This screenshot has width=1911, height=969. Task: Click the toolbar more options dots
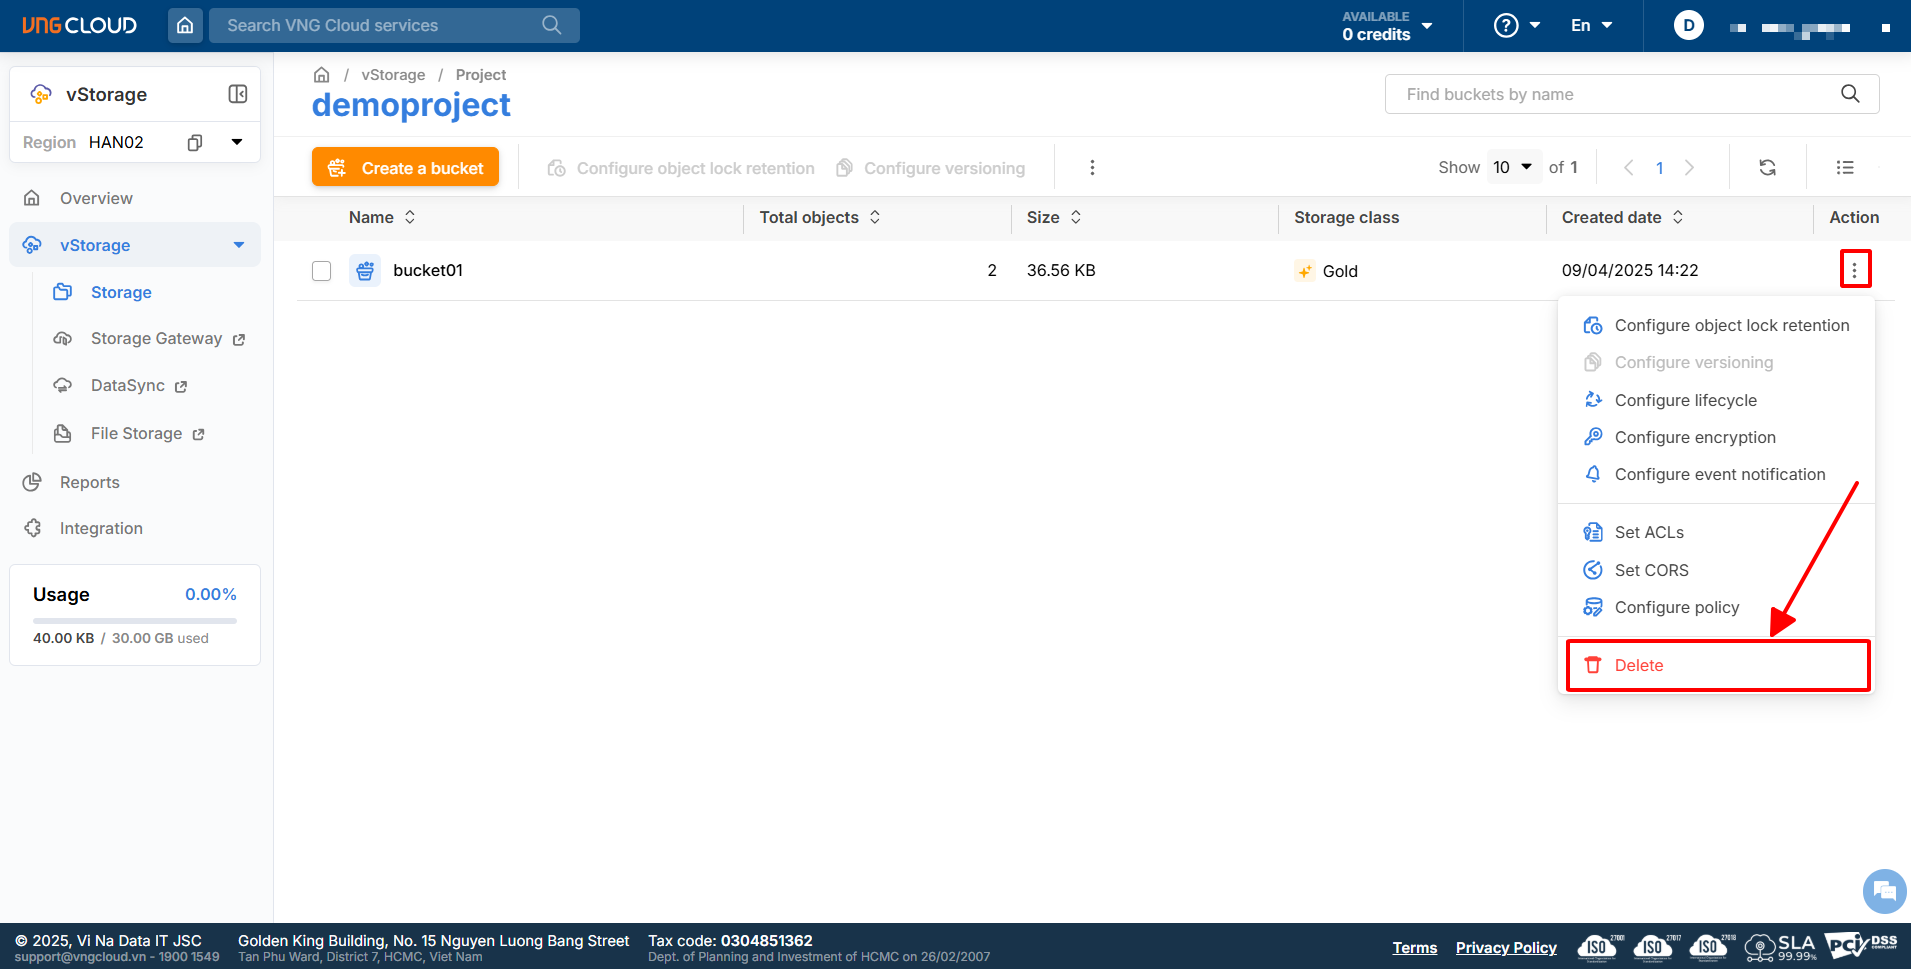click(1092, 168)
